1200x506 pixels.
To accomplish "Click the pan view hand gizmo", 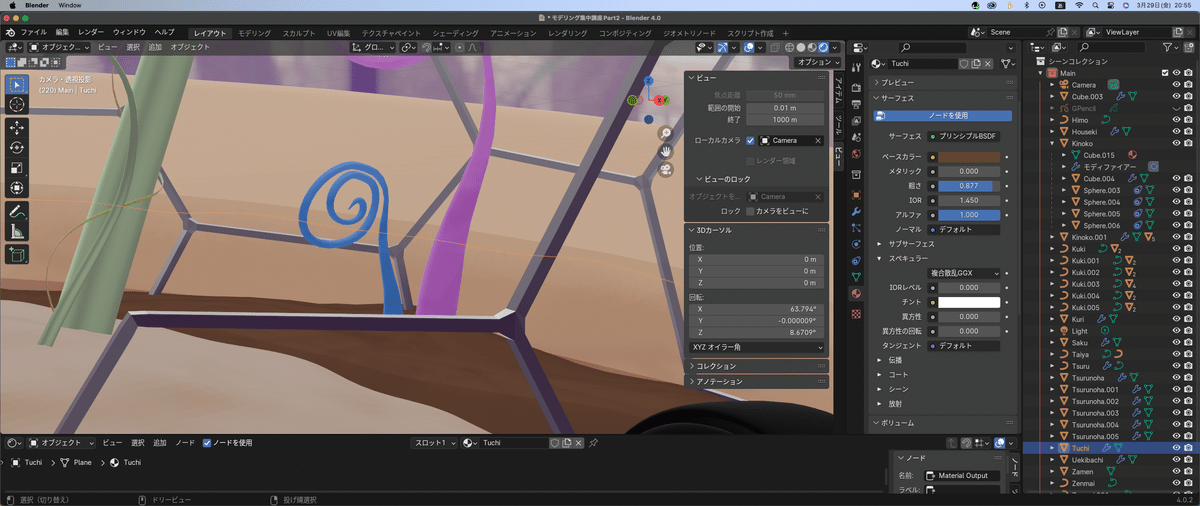I will pyautogui.click(x=665, y=151).
